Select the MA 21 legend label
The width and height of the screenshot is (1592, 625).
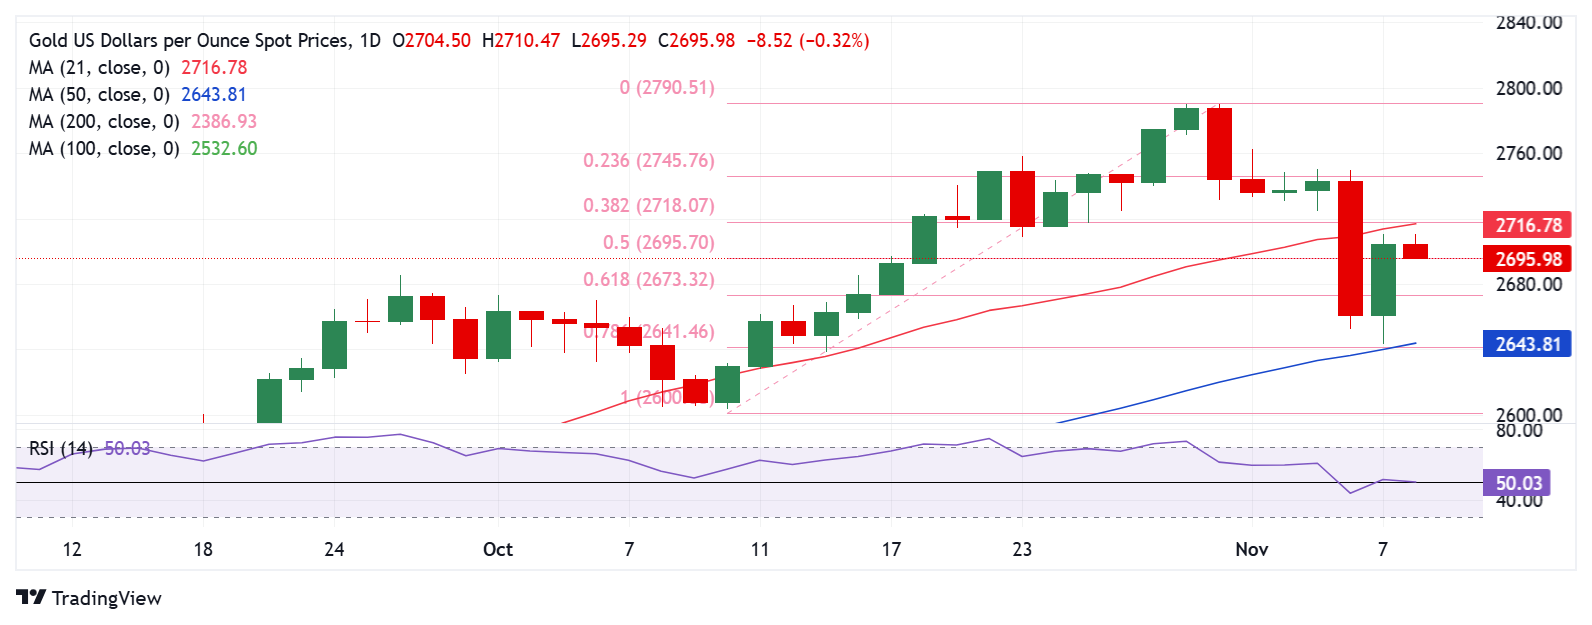point(100,68)
